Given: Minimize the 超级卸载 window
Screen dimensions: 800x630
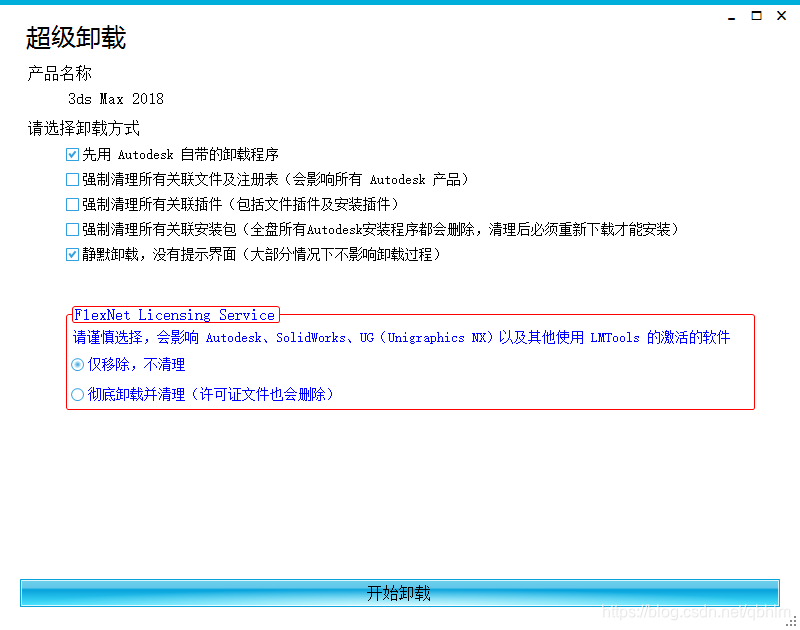Looking at the screenshot, I should (x=732, y=16).
